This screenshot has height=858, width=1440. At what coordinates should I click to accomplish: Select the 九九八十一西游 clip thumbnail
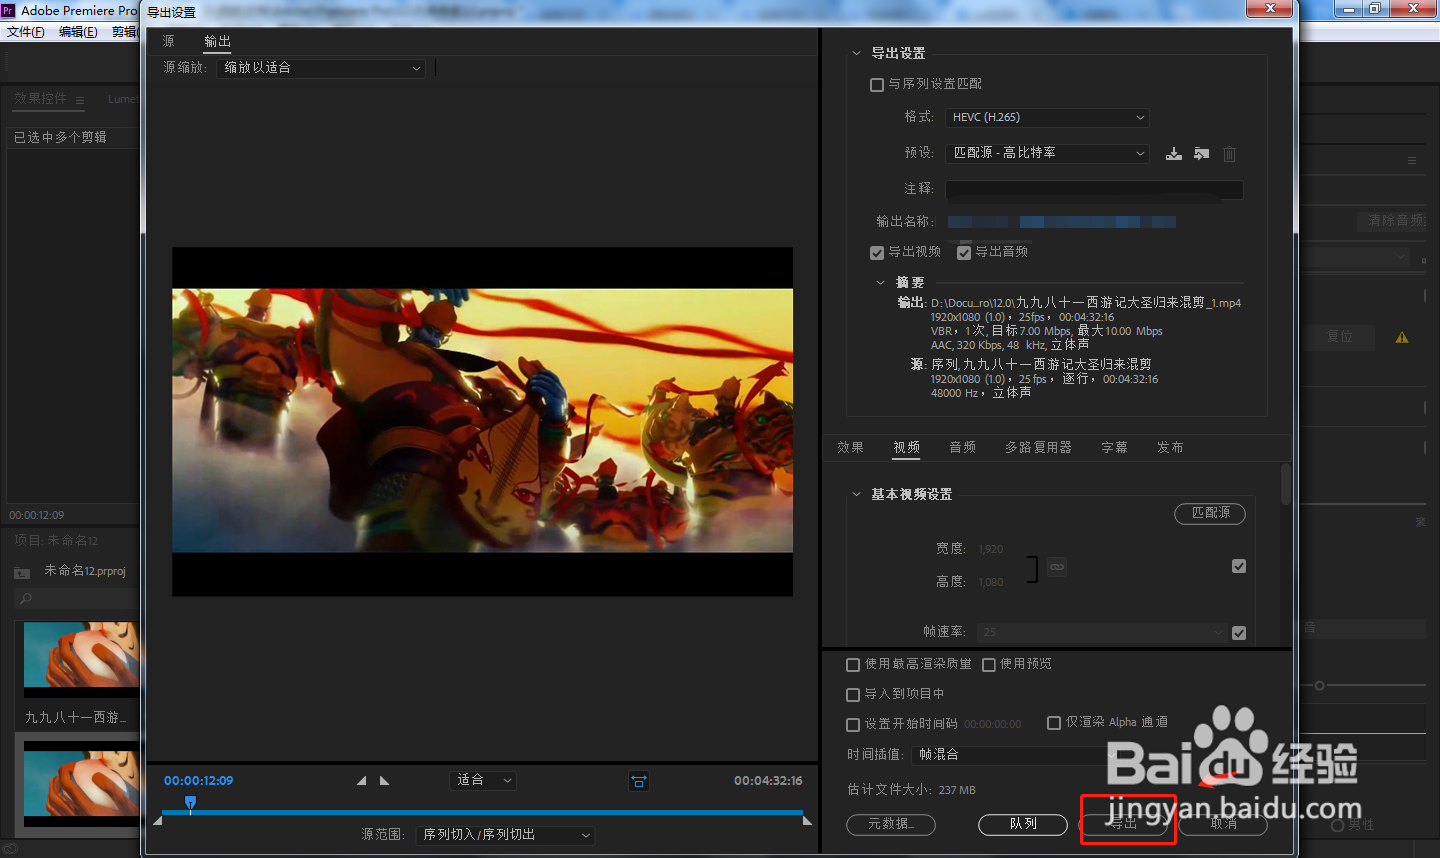pyautogui.click(x=81, y=660)
